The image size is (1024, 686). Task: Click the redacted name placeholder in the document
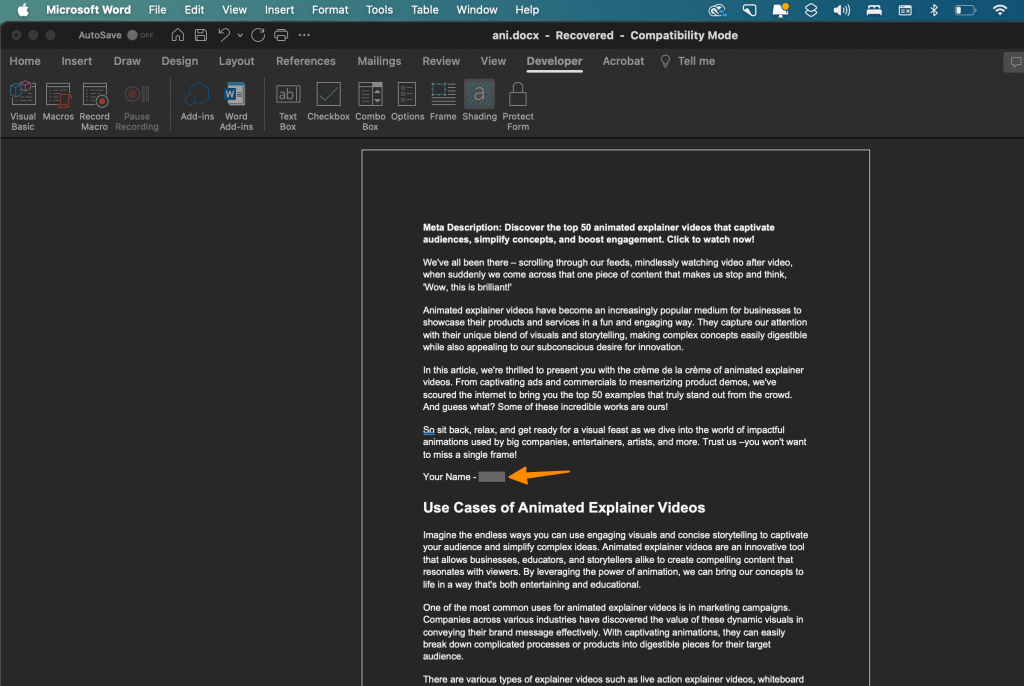491,477
